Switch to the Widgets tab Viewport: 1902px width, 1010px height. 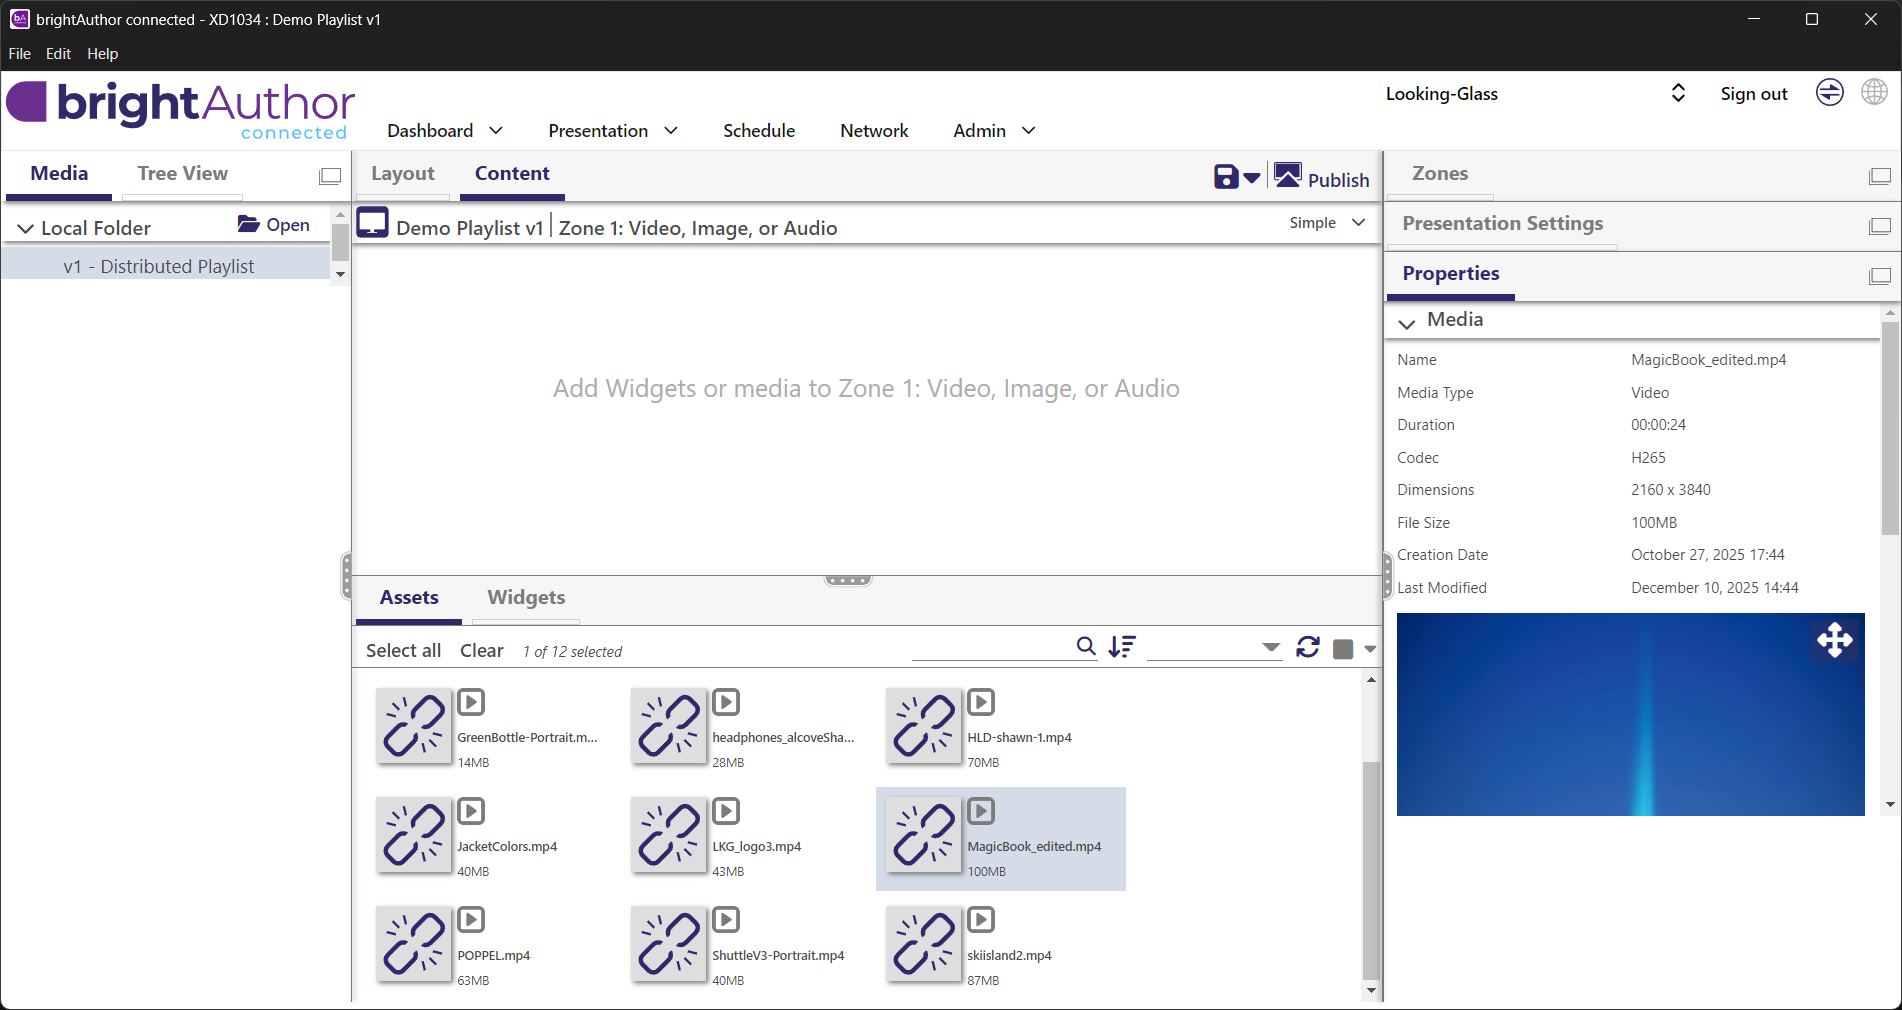pos(526,597)
